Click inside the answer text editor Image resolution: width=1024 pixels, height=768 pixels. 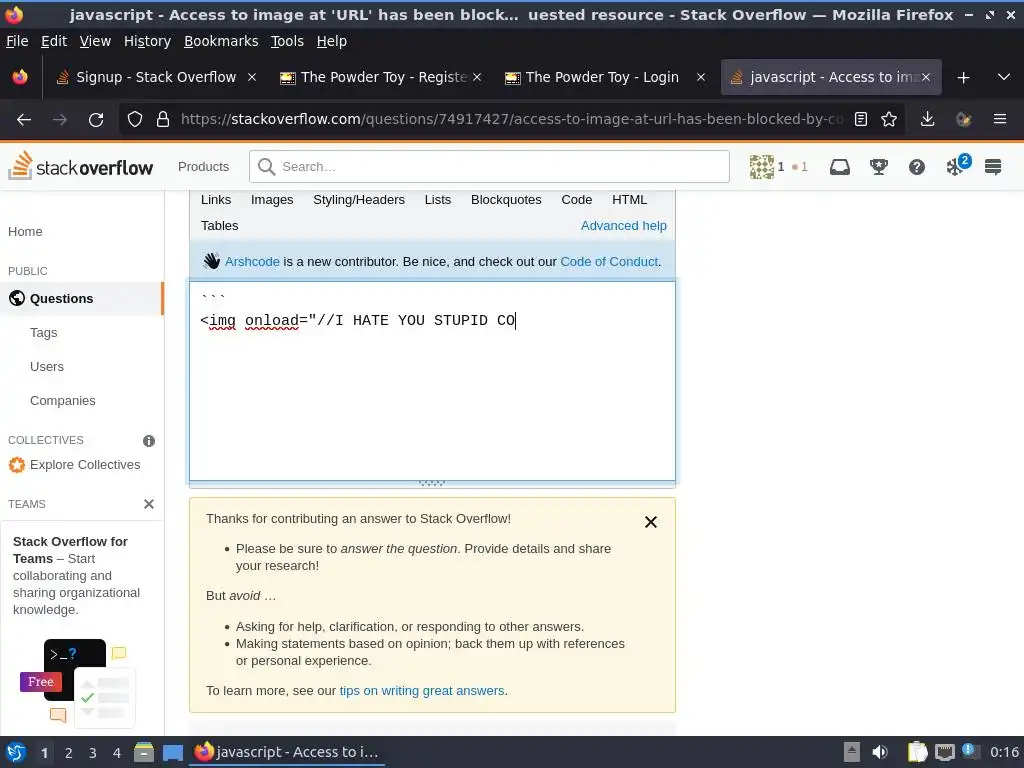[432, 381]
